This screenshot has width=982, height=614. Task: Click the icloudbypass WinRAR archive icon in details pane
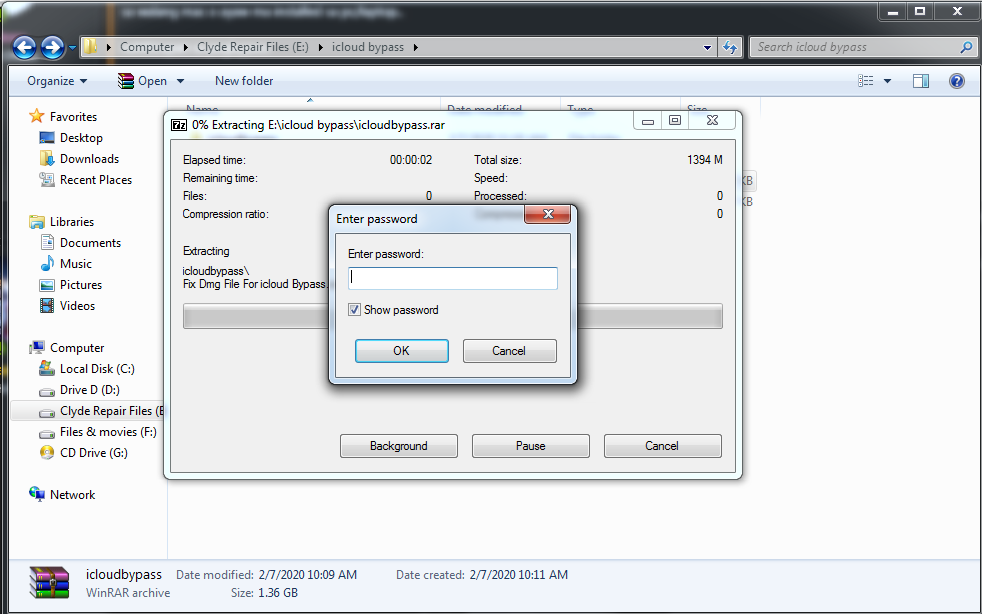(x=49, y=582)
